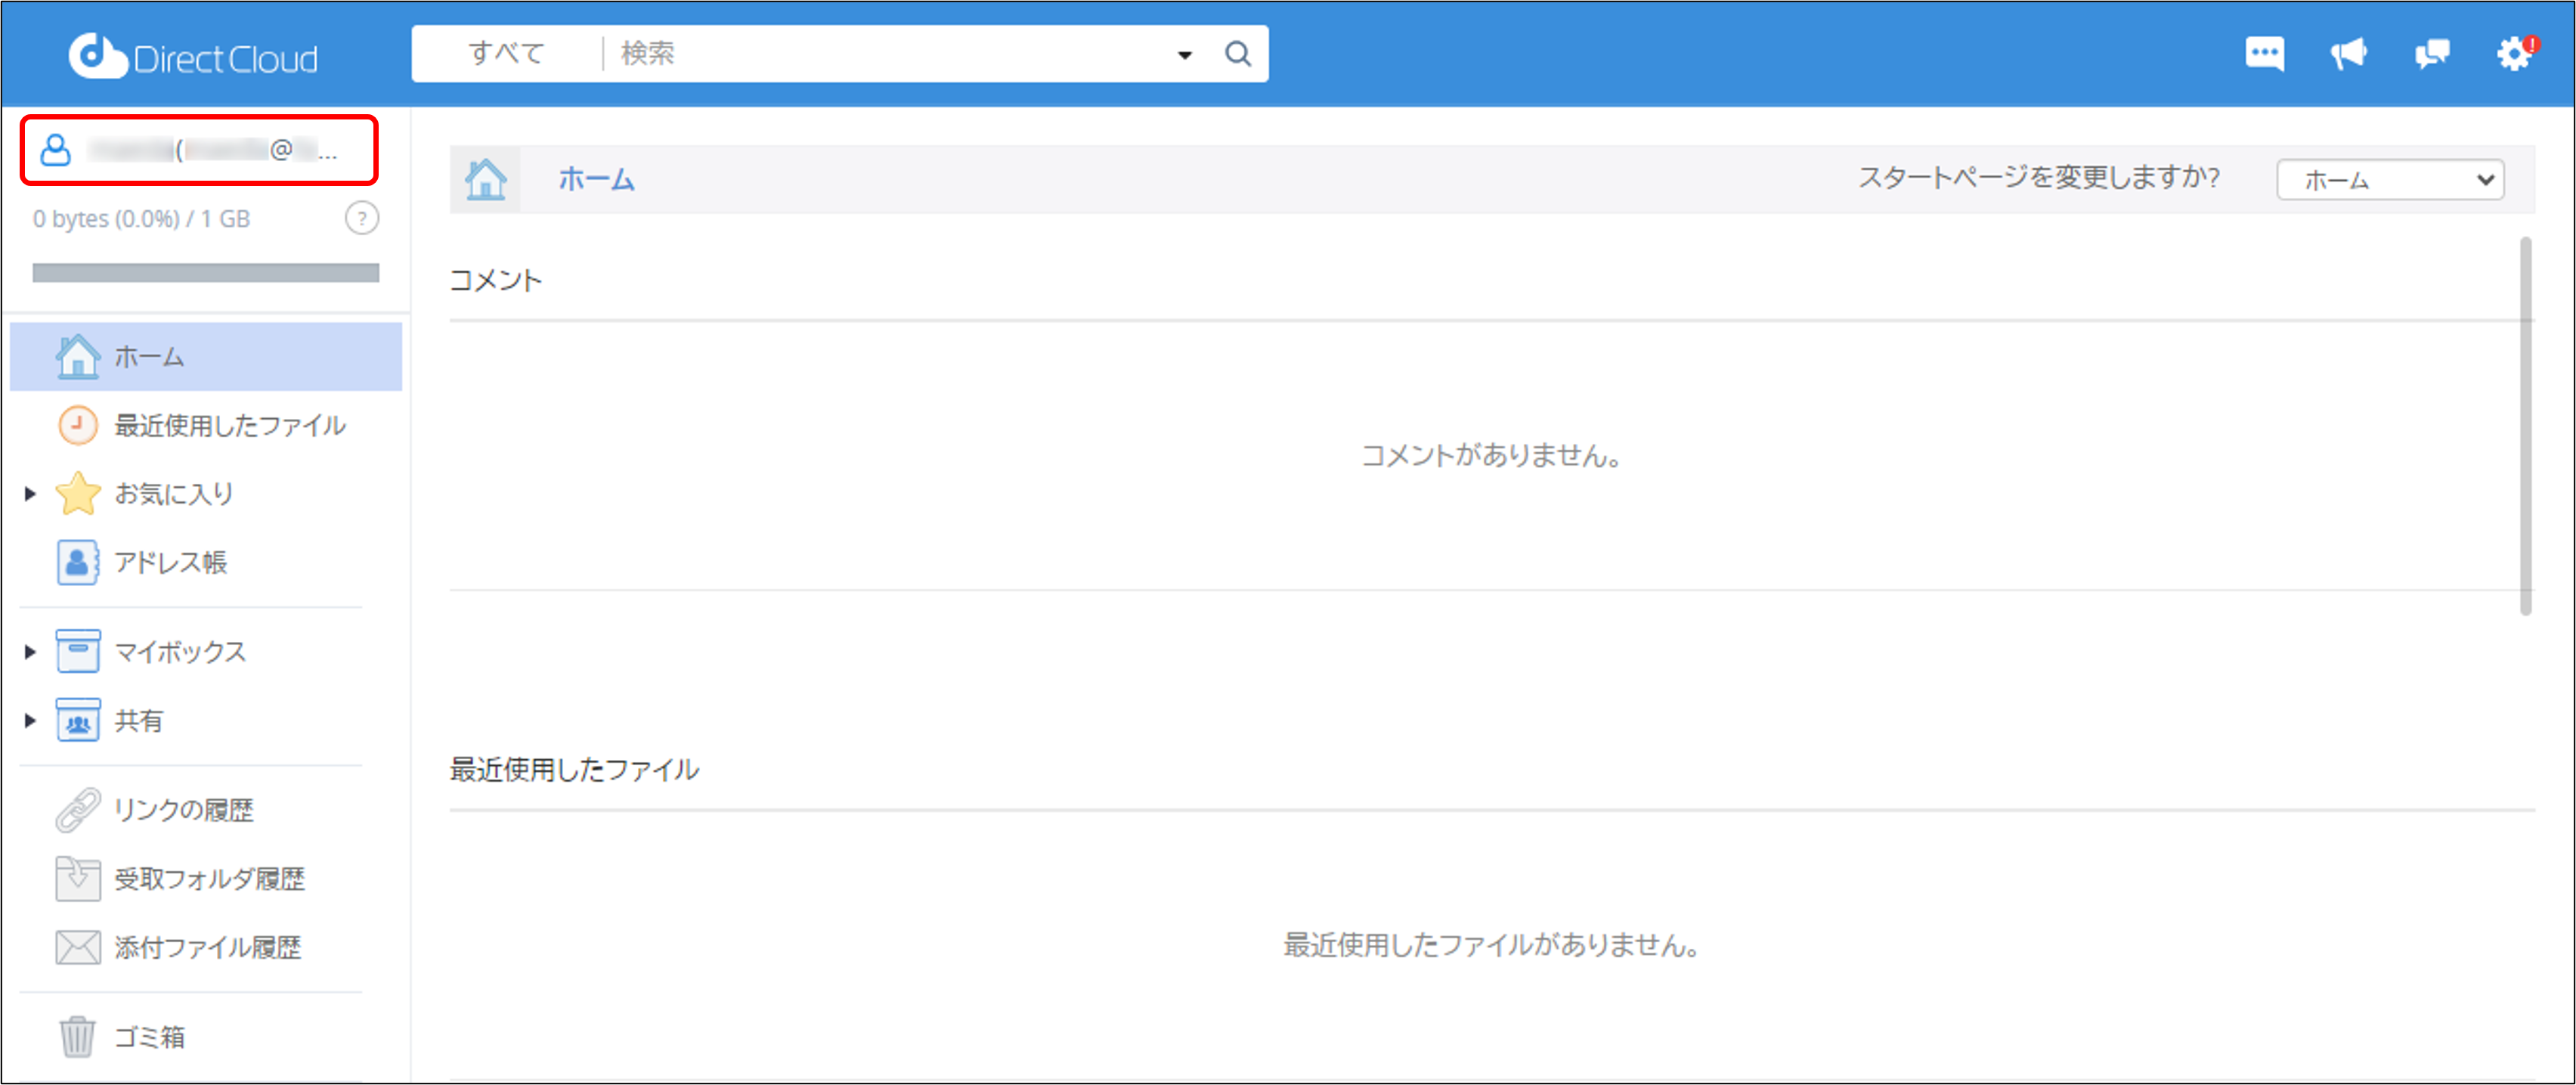Screen dimensions: 2576x1085
Task: Select the マイボックス icon
Action: (79, 651)
